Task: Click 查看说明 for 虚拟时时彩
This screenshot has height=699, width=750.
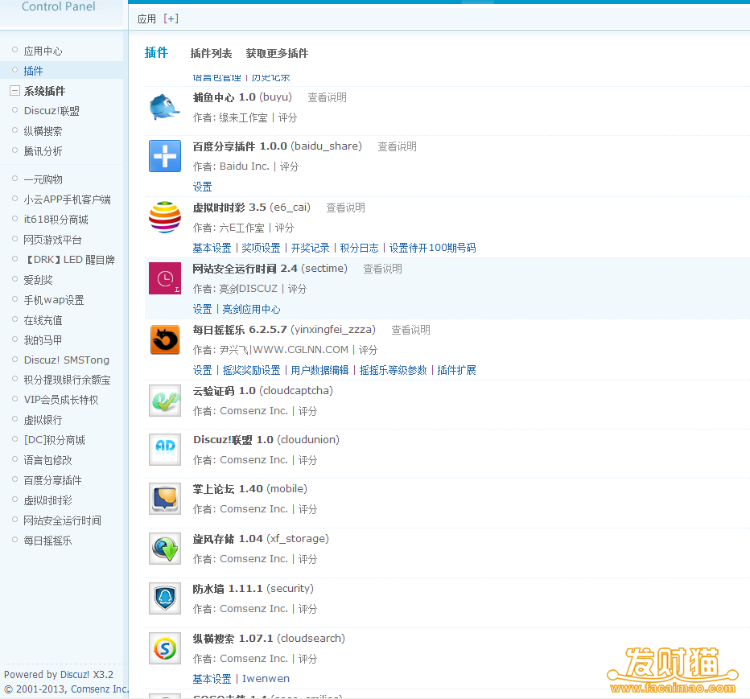Action: point(345,207)
